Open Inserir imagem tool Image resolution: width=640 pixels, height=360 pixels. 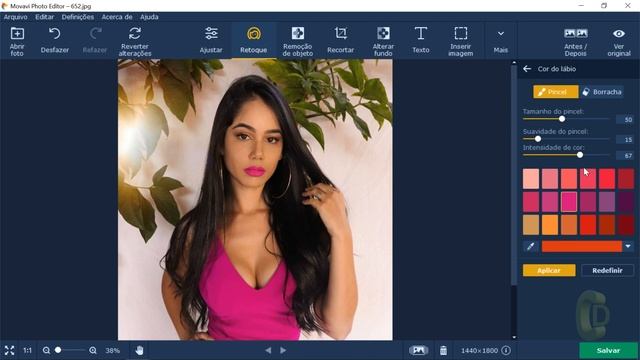pyautogui.click(x=461, y=41)
